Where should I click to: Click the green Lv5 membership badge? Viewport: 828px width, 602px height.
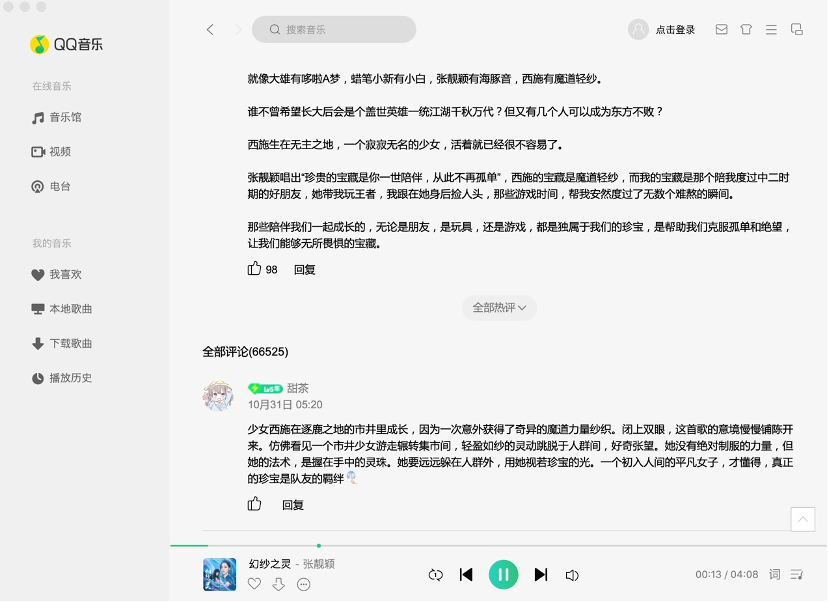click(x=265, y=389)
